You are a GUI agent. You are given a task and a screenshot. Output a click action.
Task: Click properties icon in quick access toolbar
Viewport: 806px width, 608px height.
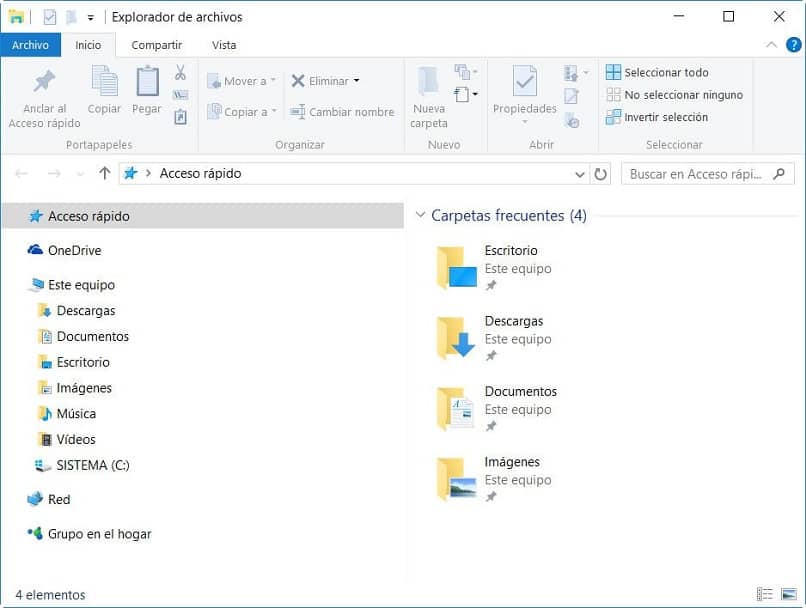[49, 17]
